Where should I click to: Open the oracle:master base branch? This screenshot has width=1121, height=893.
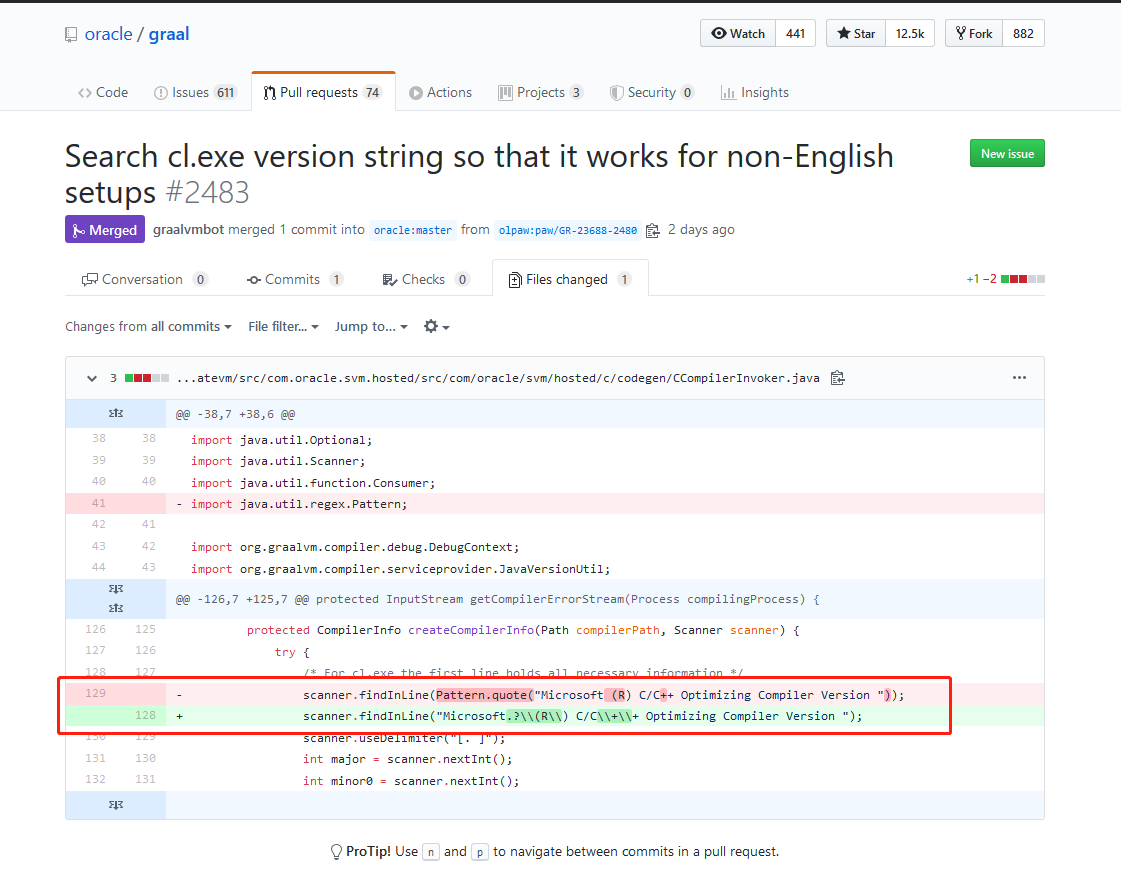[413, 230]
